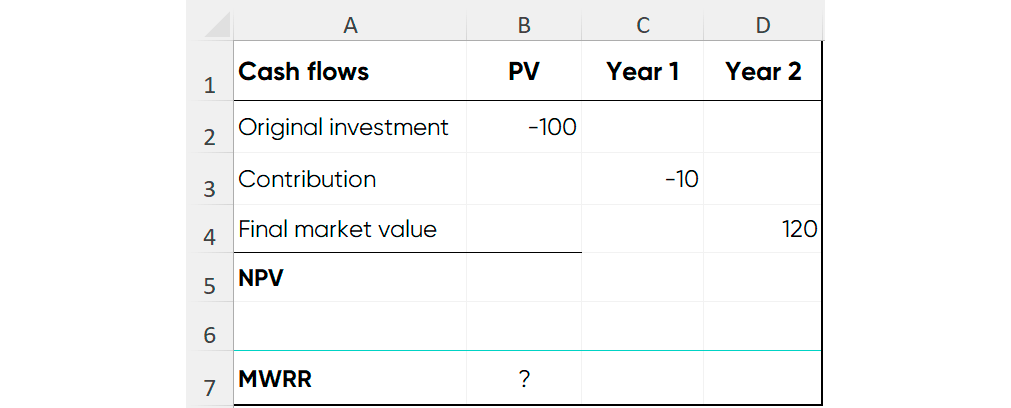This screenshot has height=408, width=1011.
Task: Select the MWRR question mark cell
Action: point(524,378)
